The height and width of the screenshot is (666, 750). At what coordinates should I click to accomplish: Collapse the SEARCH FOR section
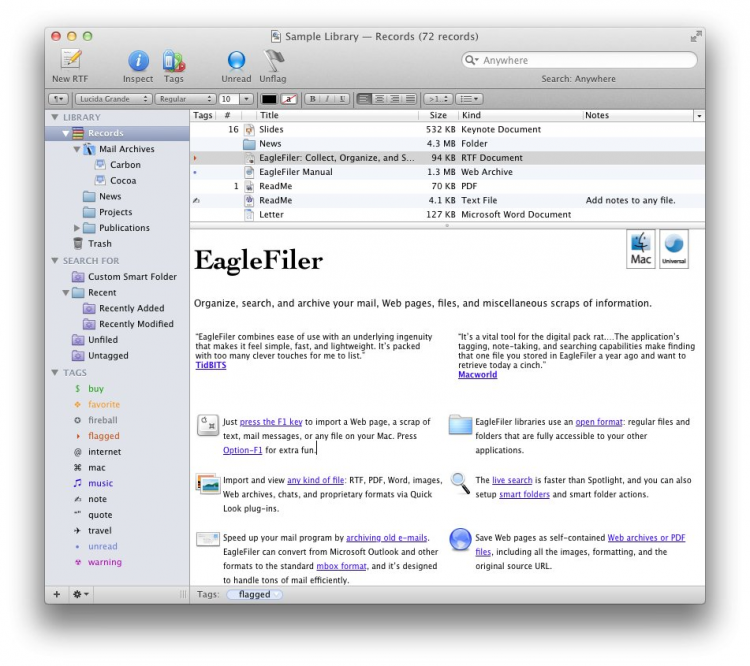(55, 260)
